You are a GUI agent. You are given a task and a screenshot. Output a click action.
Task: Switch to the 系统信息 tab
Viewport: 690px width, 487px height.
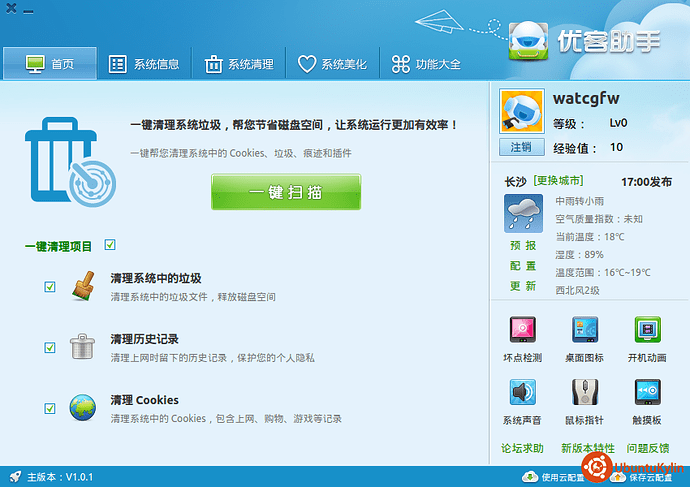click(144, 64)
